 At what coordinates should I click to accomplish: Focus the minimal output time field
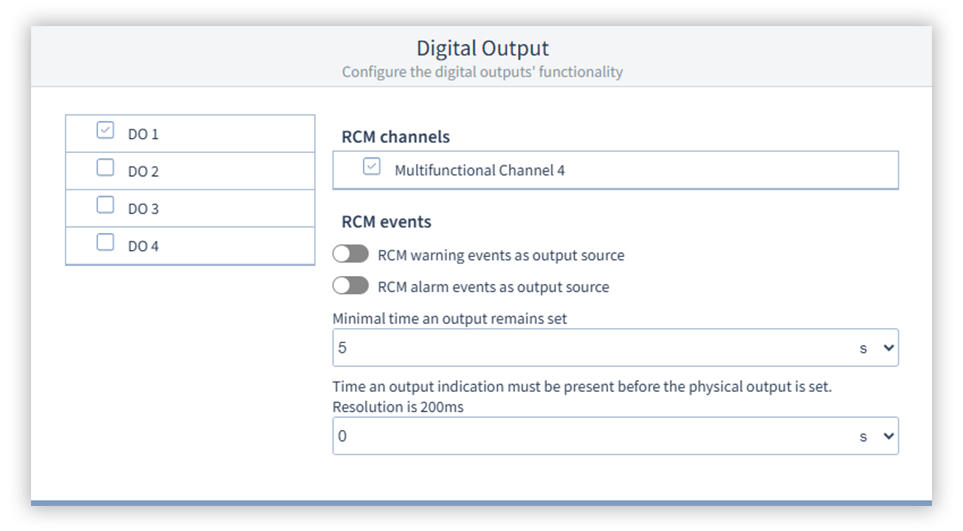[590, 348]
